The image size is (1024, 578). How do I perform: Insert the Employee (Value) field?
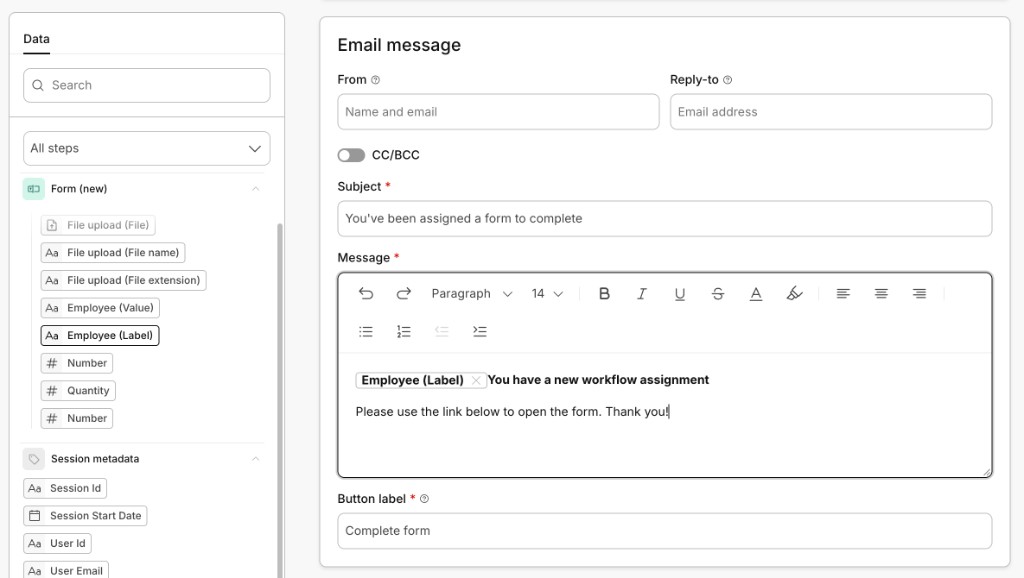tap(101, 308)
